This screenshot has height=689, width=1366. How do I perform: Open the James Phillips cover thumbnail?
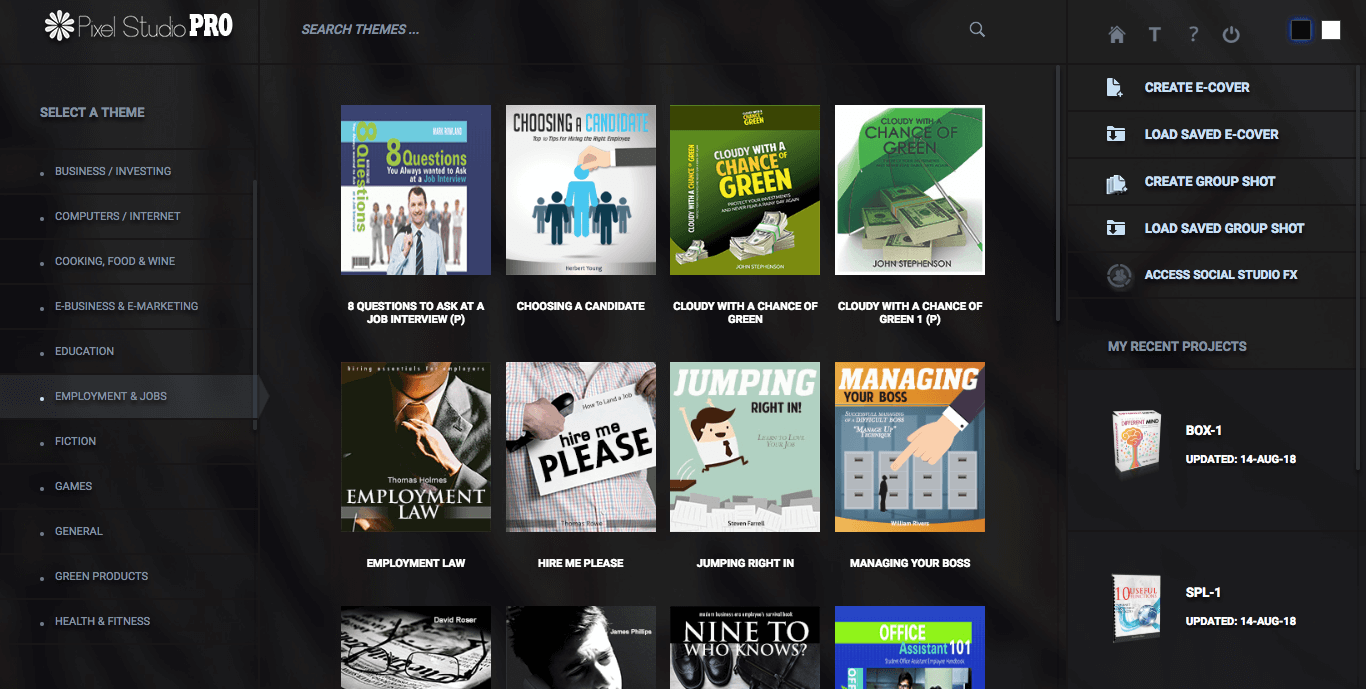click(x=581, y=647)
